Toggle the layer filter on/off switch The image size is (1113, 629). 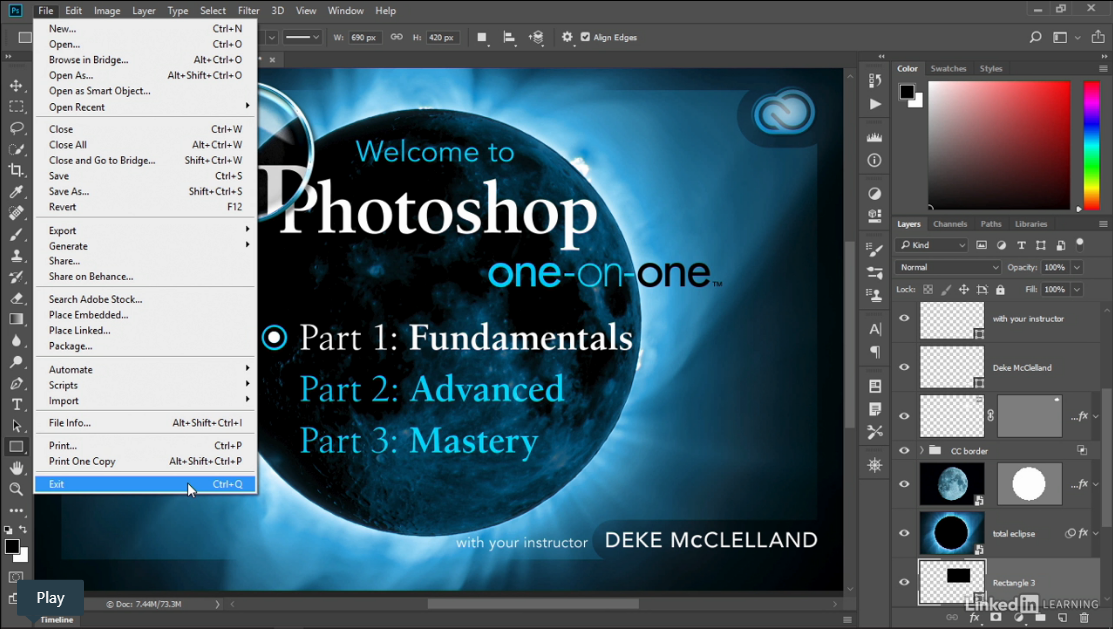pyautogui.click(x=1080, y=244)
